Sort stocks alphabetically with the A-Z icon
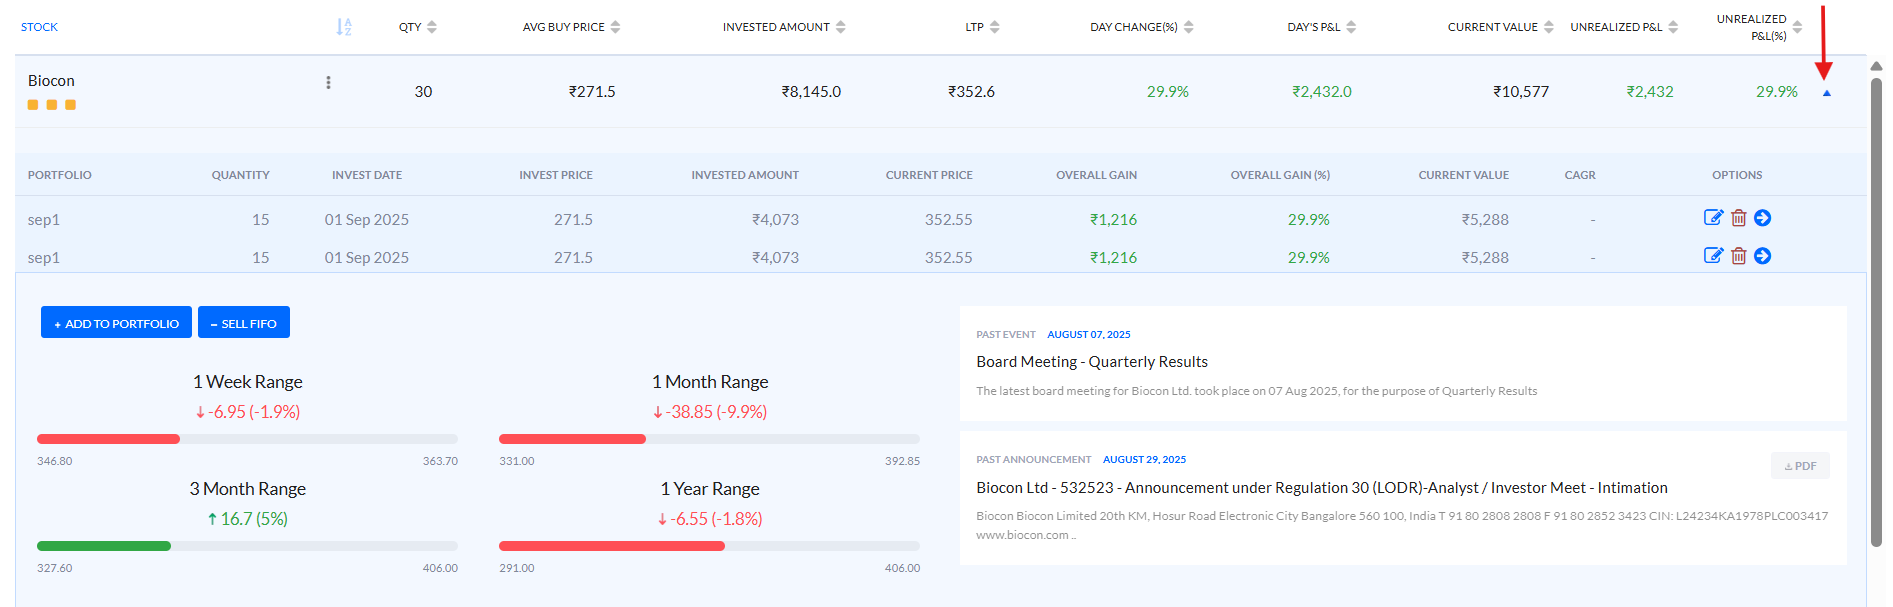 pyautogui.click(x=344, y=27)
